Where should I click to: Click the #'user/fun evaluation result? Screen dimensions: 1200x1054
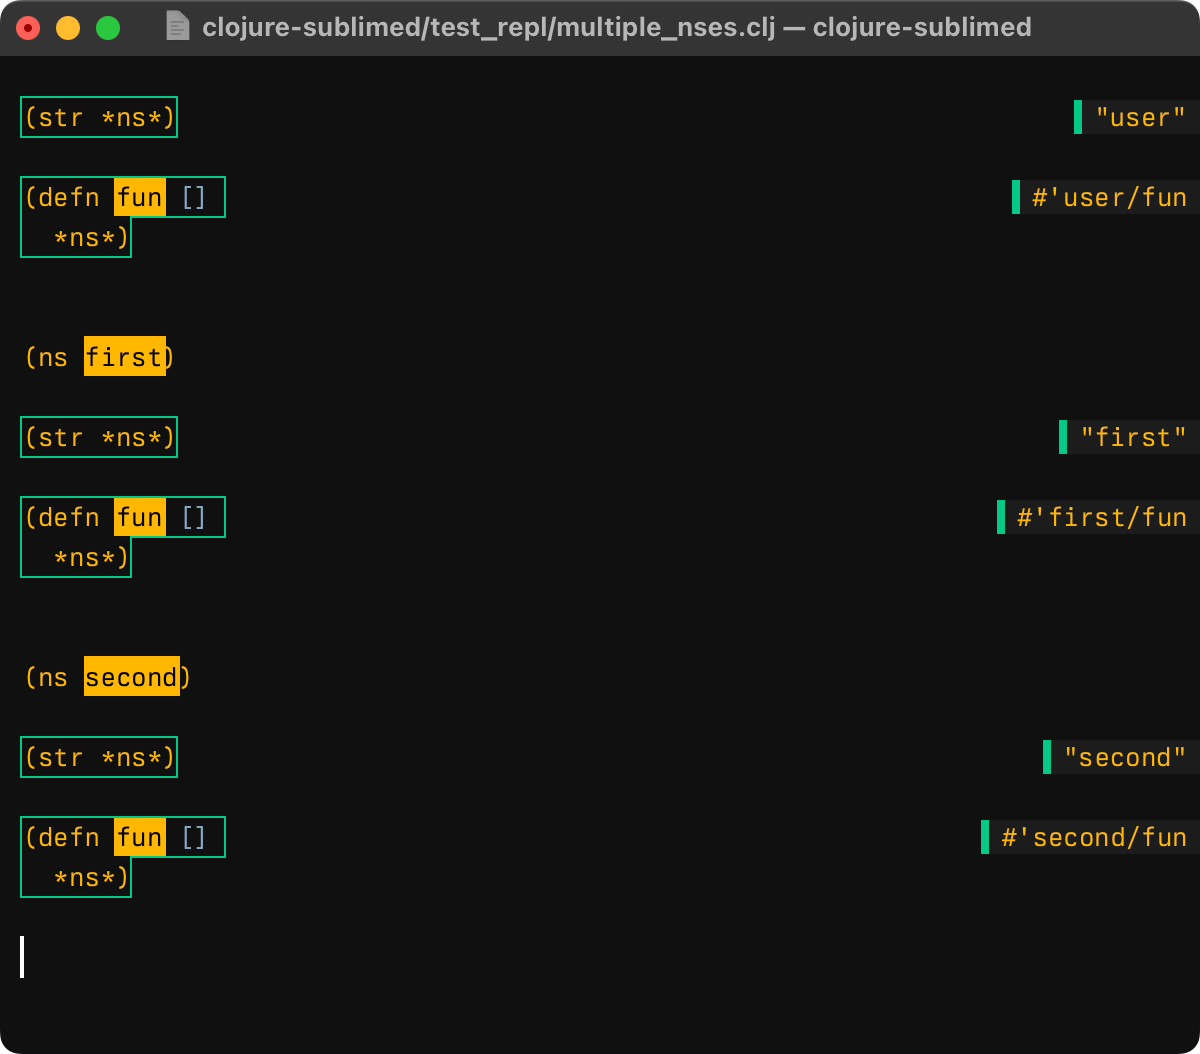(1109, 198)
